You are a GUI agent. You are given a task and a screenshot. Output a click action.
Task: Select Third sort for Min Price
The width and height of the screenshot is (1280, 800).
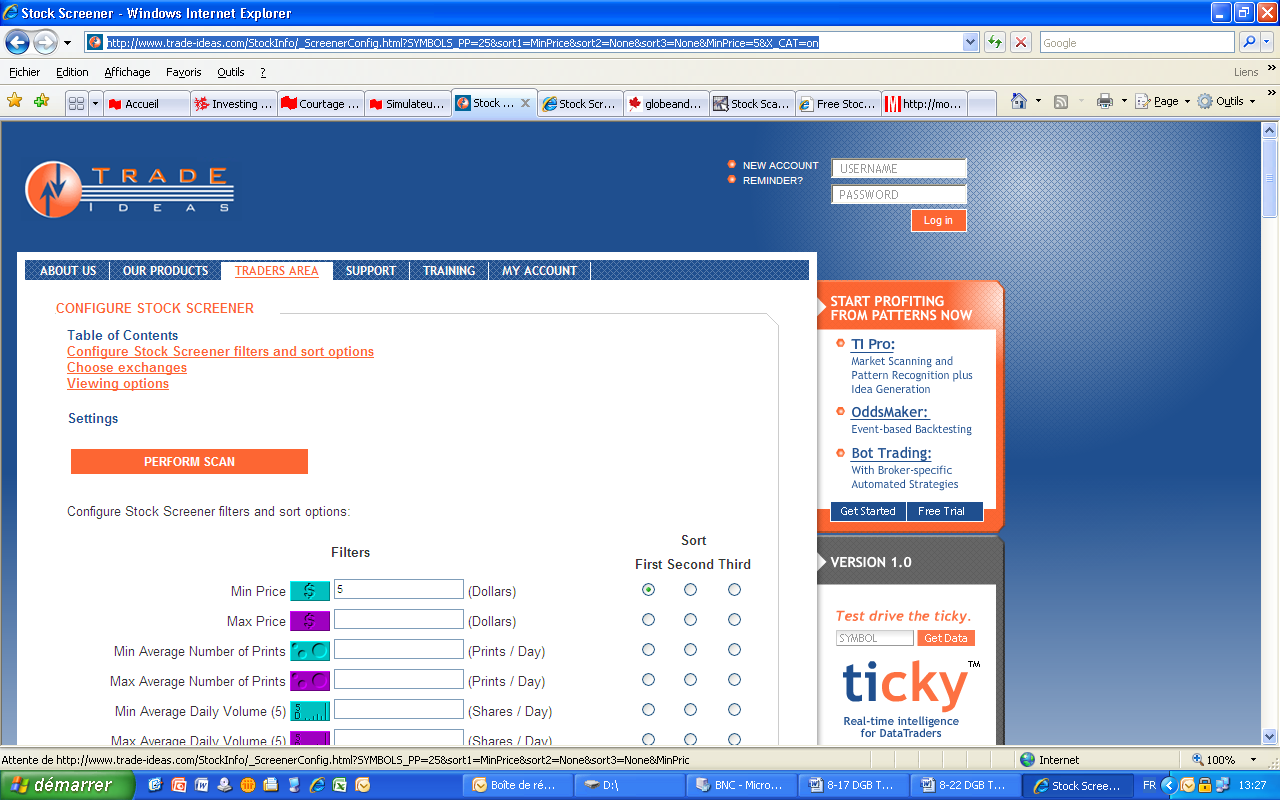pos(735,590)
